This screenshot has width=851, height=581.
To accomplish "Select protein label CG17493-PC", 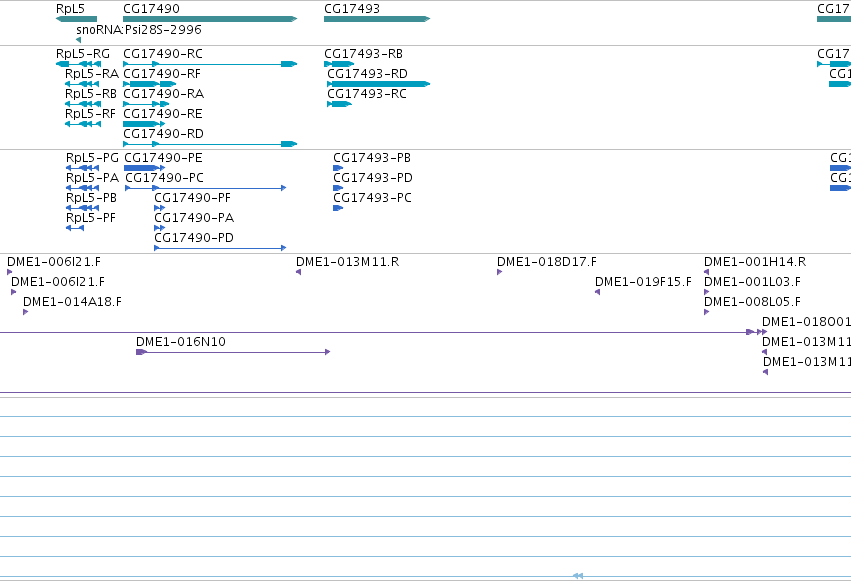I will pos(372,198).
